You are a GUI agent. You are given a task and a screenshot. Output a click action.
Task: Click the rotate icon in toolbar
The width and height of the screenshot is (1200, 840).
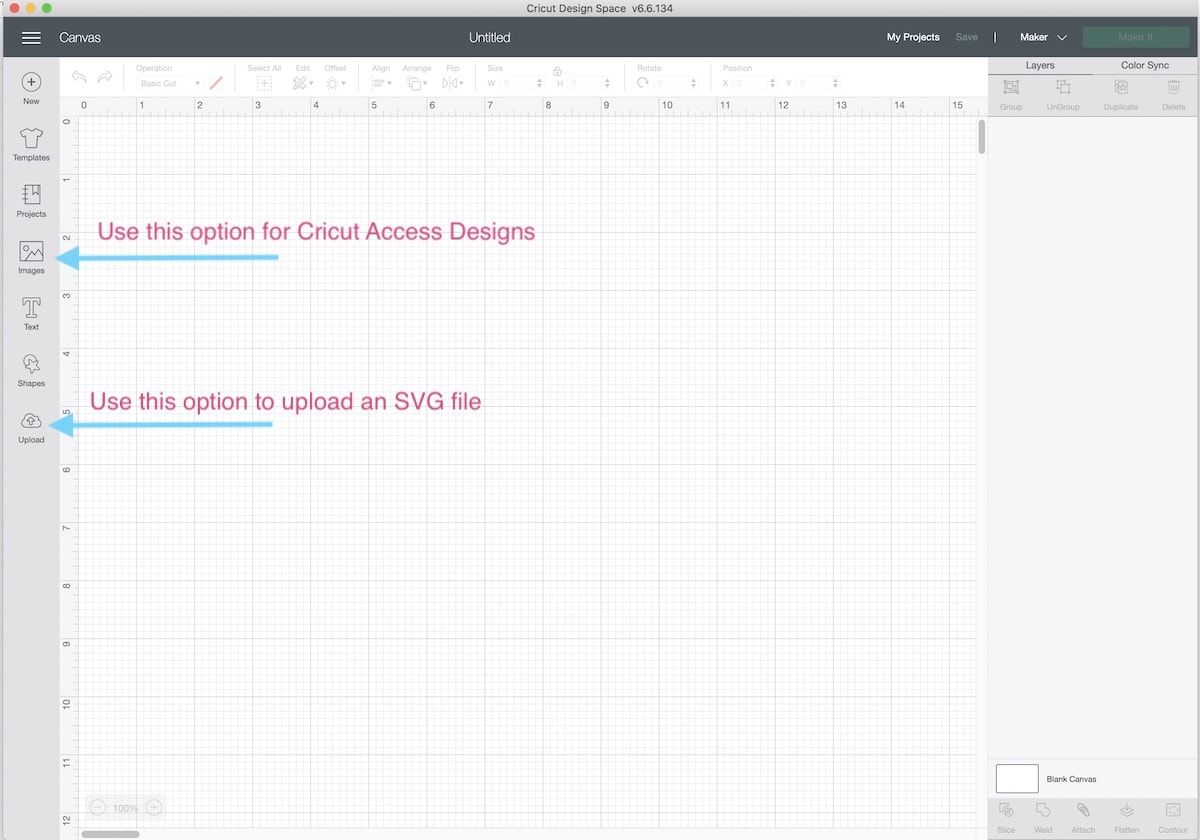tap(643, 83)
